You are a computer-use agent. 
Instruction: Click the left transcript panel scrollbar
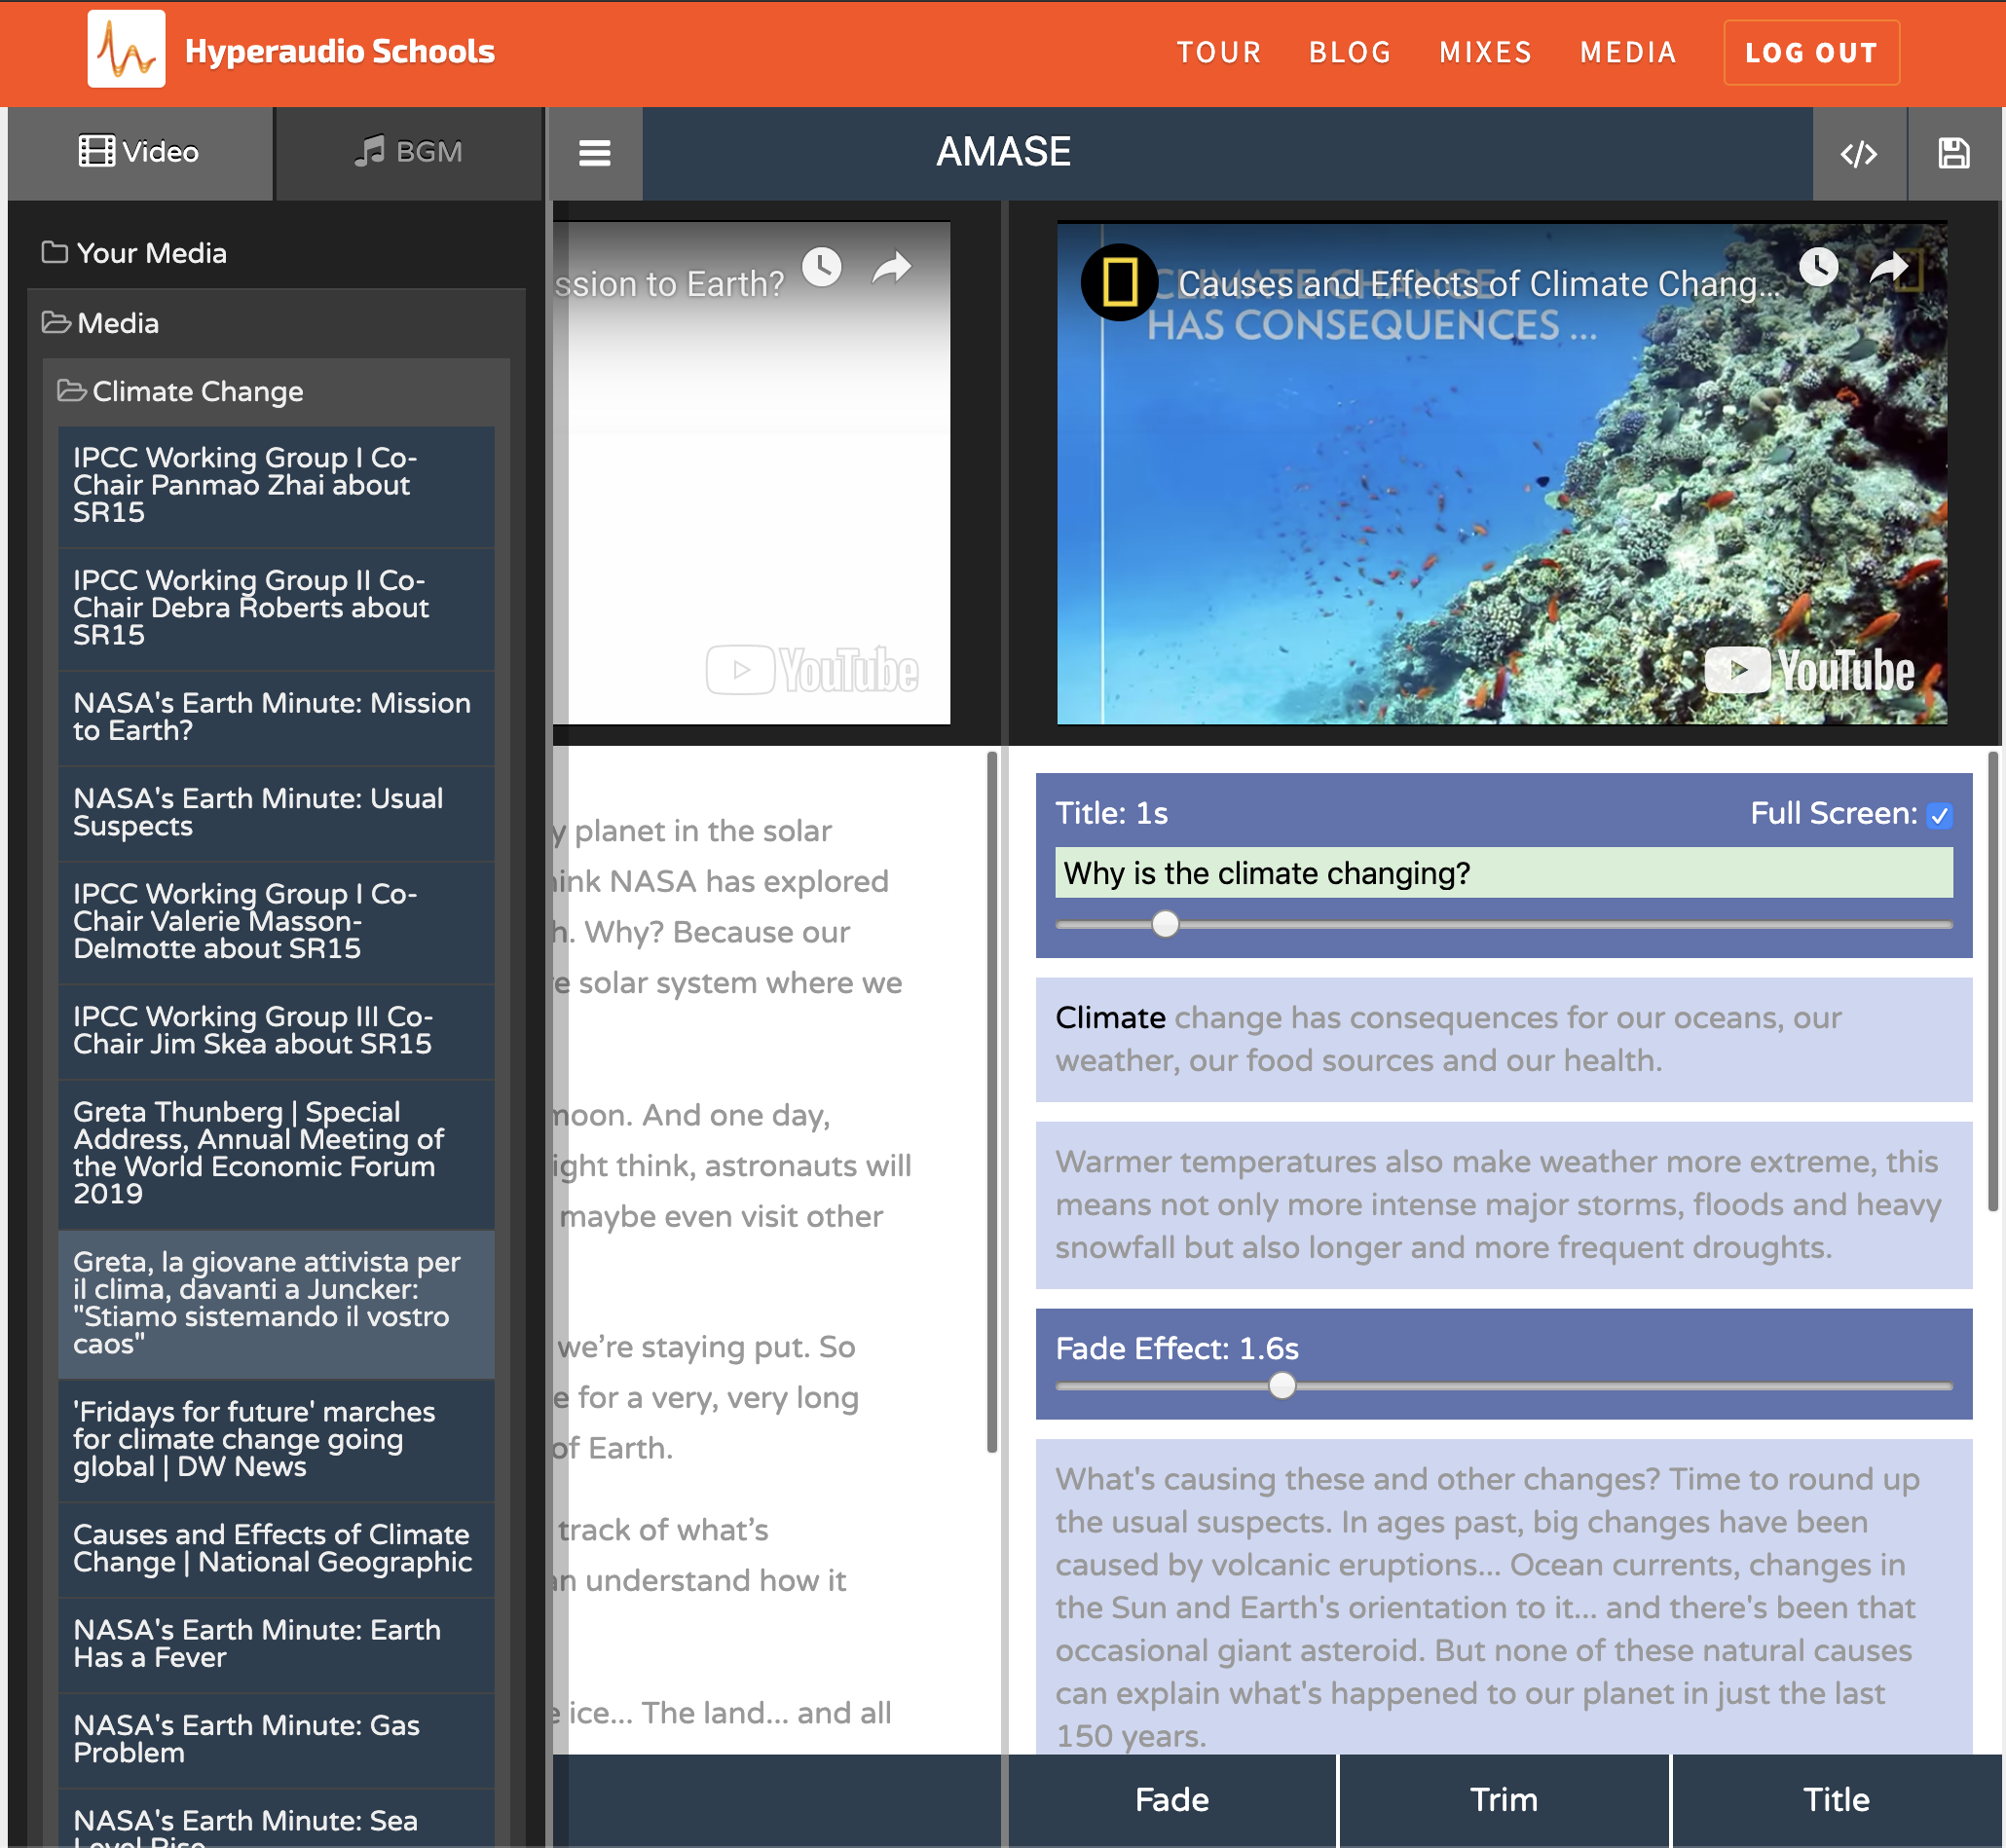992,1102
